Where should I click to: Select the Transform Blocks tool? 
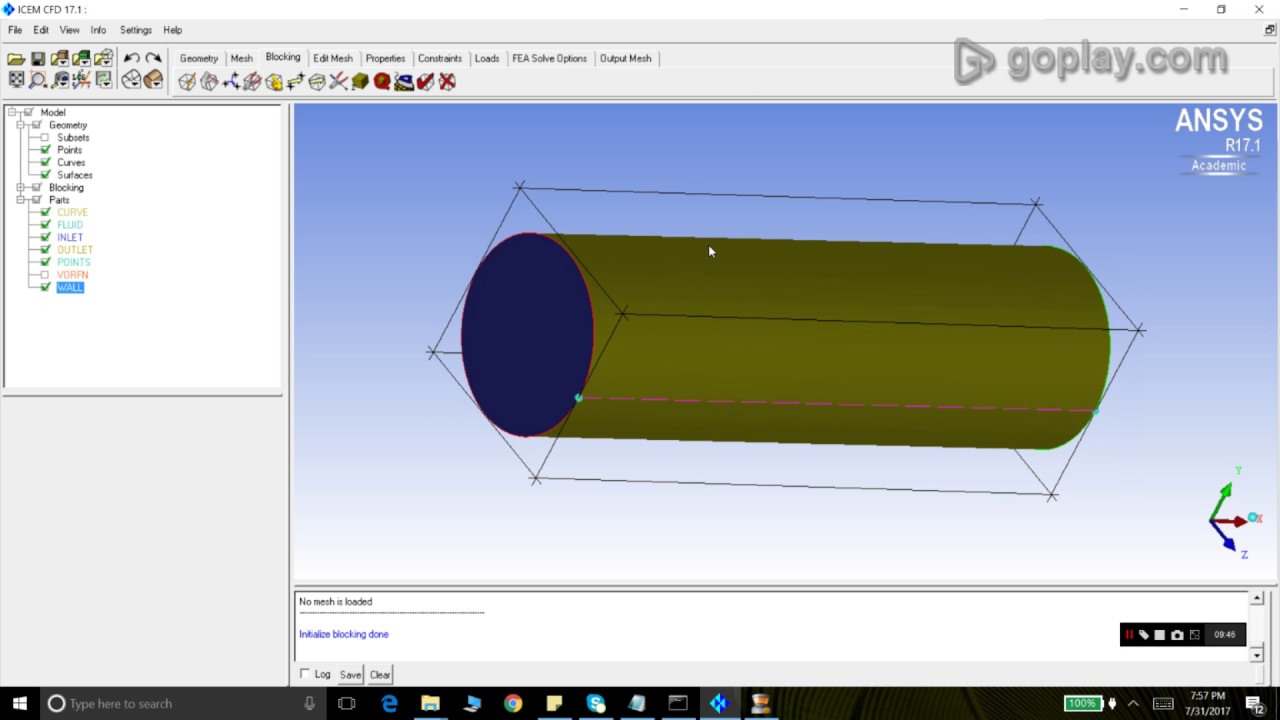point(317,82)
